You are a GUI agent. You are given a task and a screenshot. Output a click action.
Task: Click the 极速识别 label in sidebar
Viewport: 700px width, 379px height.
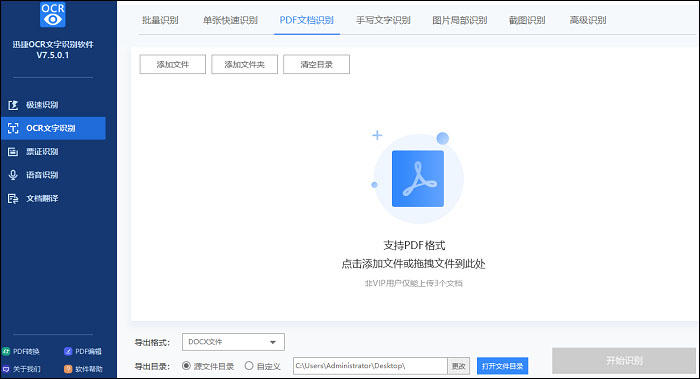(x=42, y=105)
